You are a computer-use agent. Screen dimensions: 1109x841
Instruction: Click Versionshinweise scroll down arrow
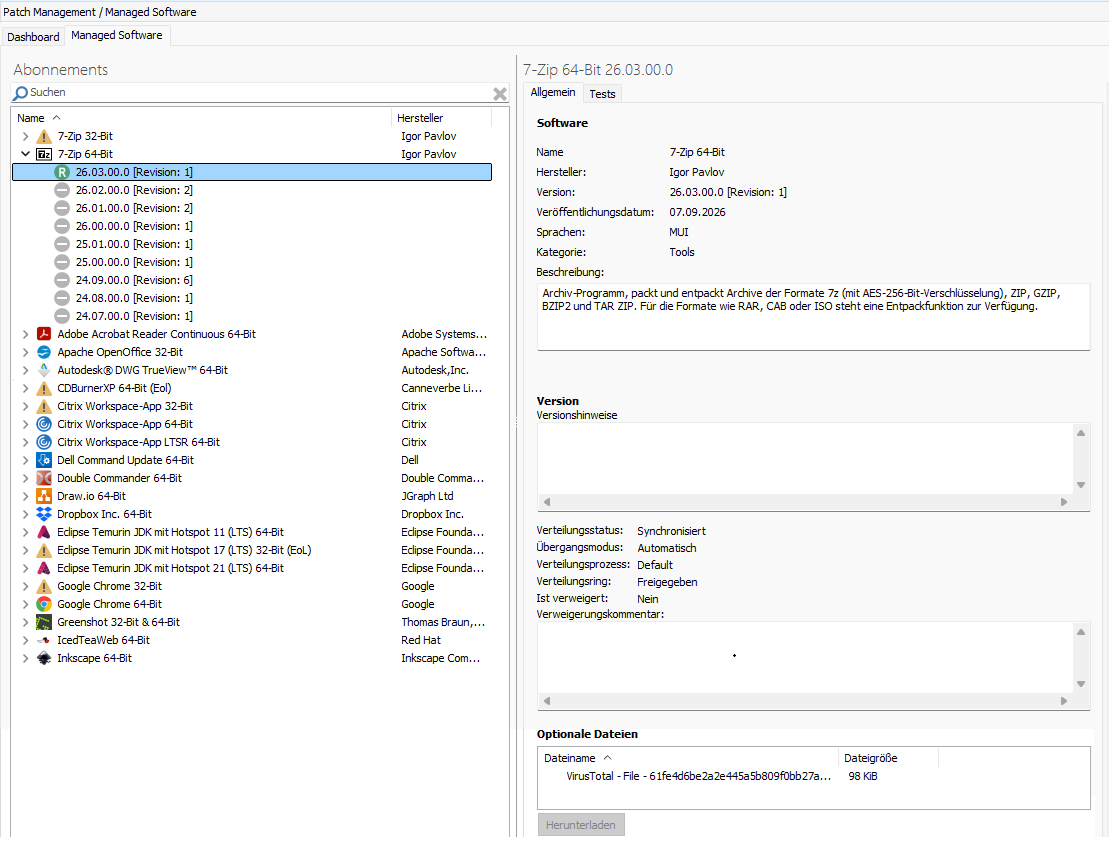click(1081, 485)
